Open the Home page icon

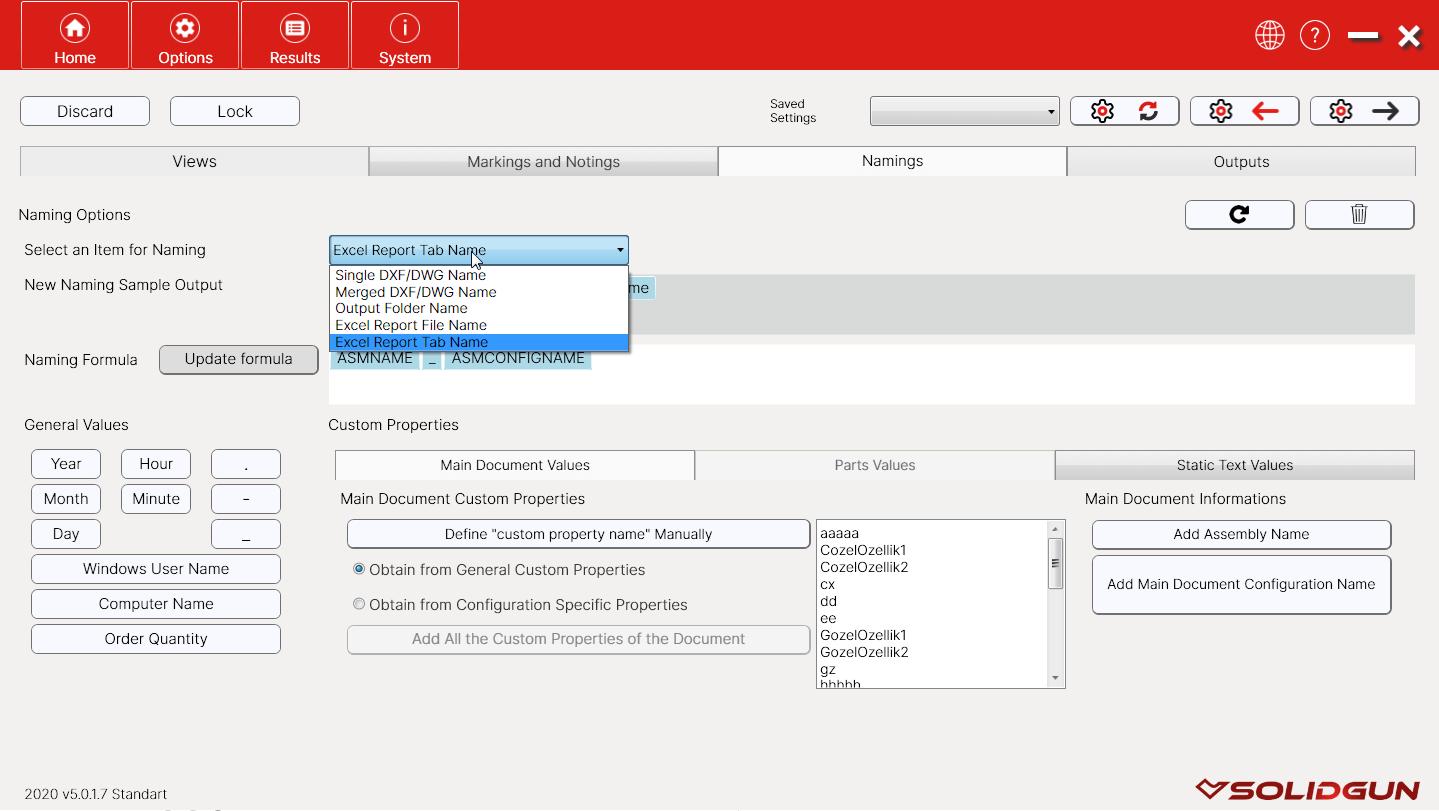[75, 29]
